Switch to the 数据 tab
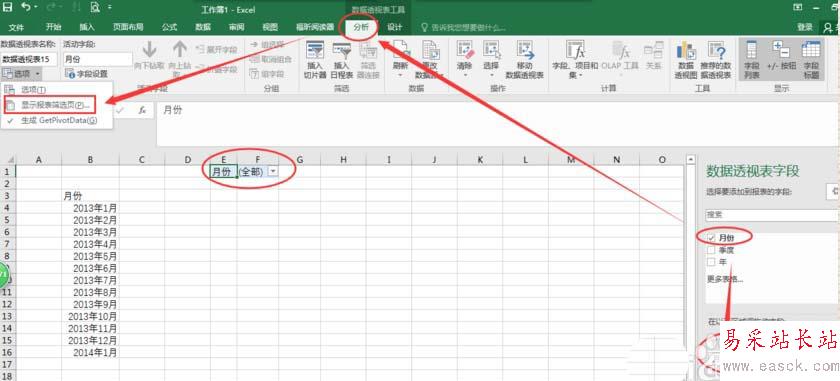 pyautogui.click(x=202, y=27)
